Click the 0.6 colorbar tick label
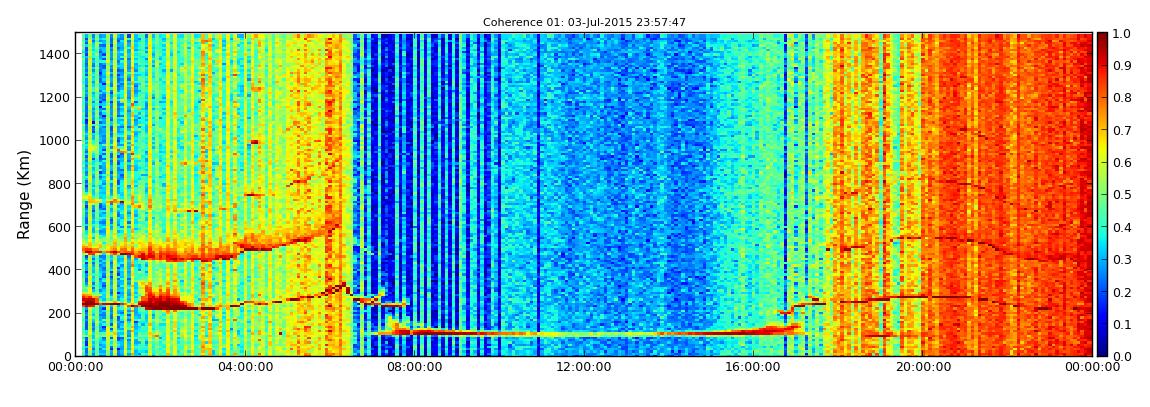This screenshot has height=407, width=1150. coord(1121,163)
